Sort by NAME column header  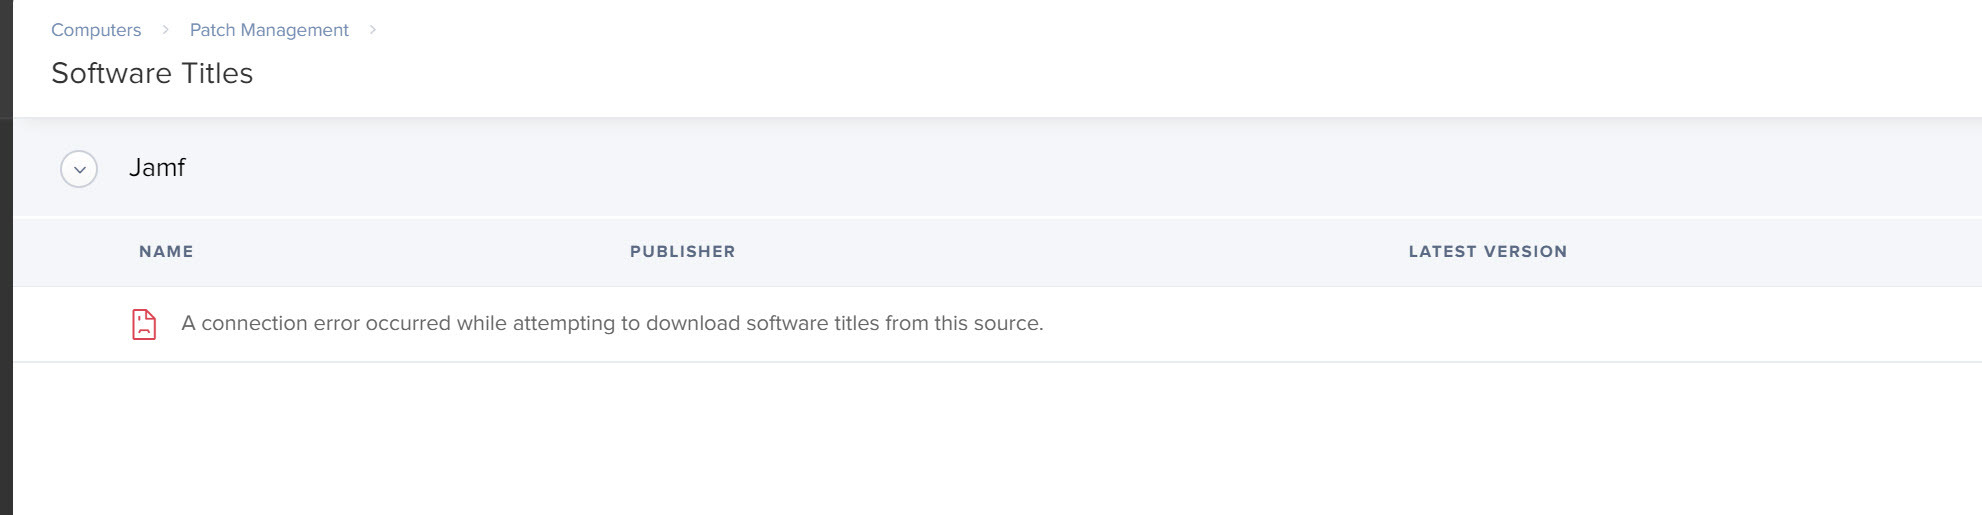[x=166, y=252]
